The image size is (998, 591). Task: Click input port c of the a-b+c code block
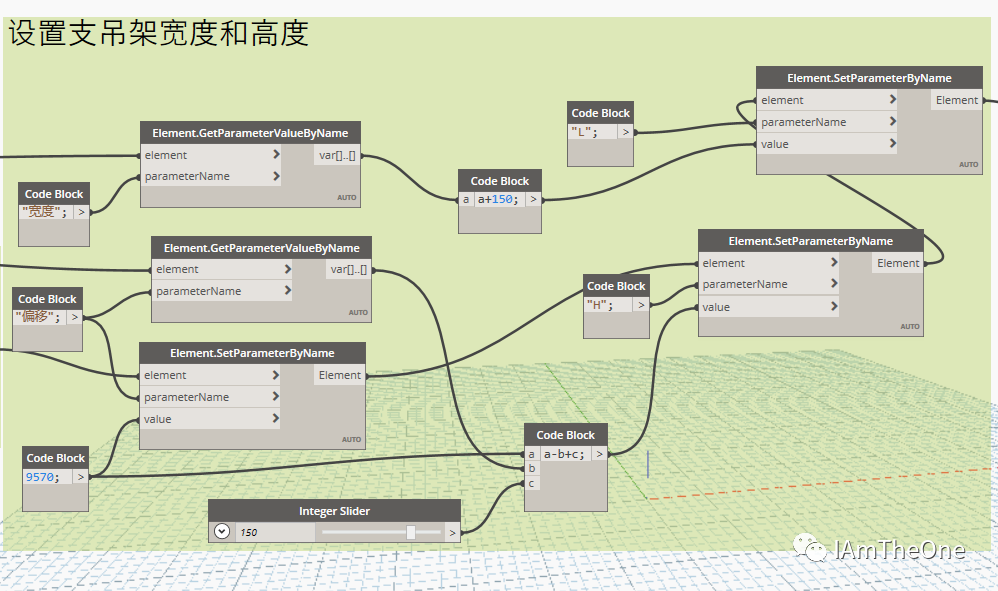pyautogui.click(x=531, y=483)
